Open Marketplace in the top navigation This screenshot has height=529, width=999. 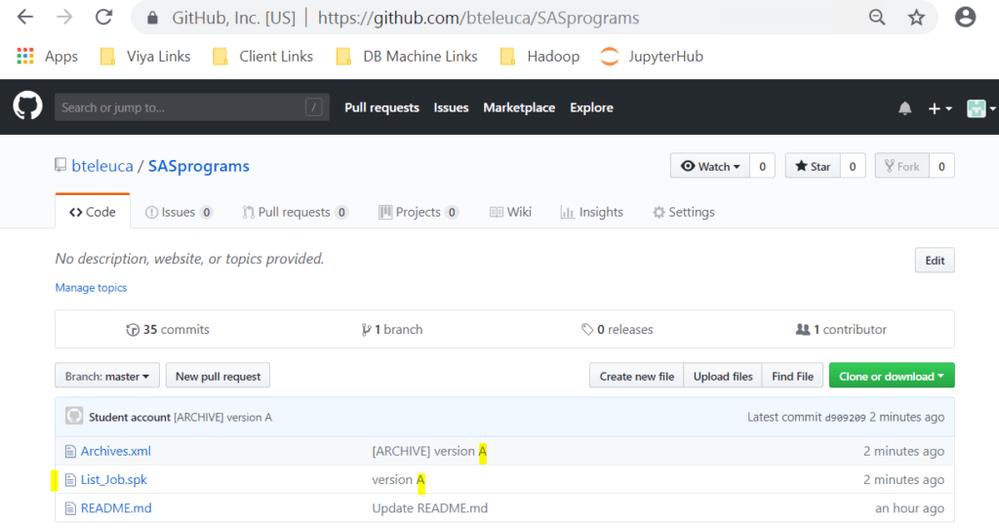point(519,108)
